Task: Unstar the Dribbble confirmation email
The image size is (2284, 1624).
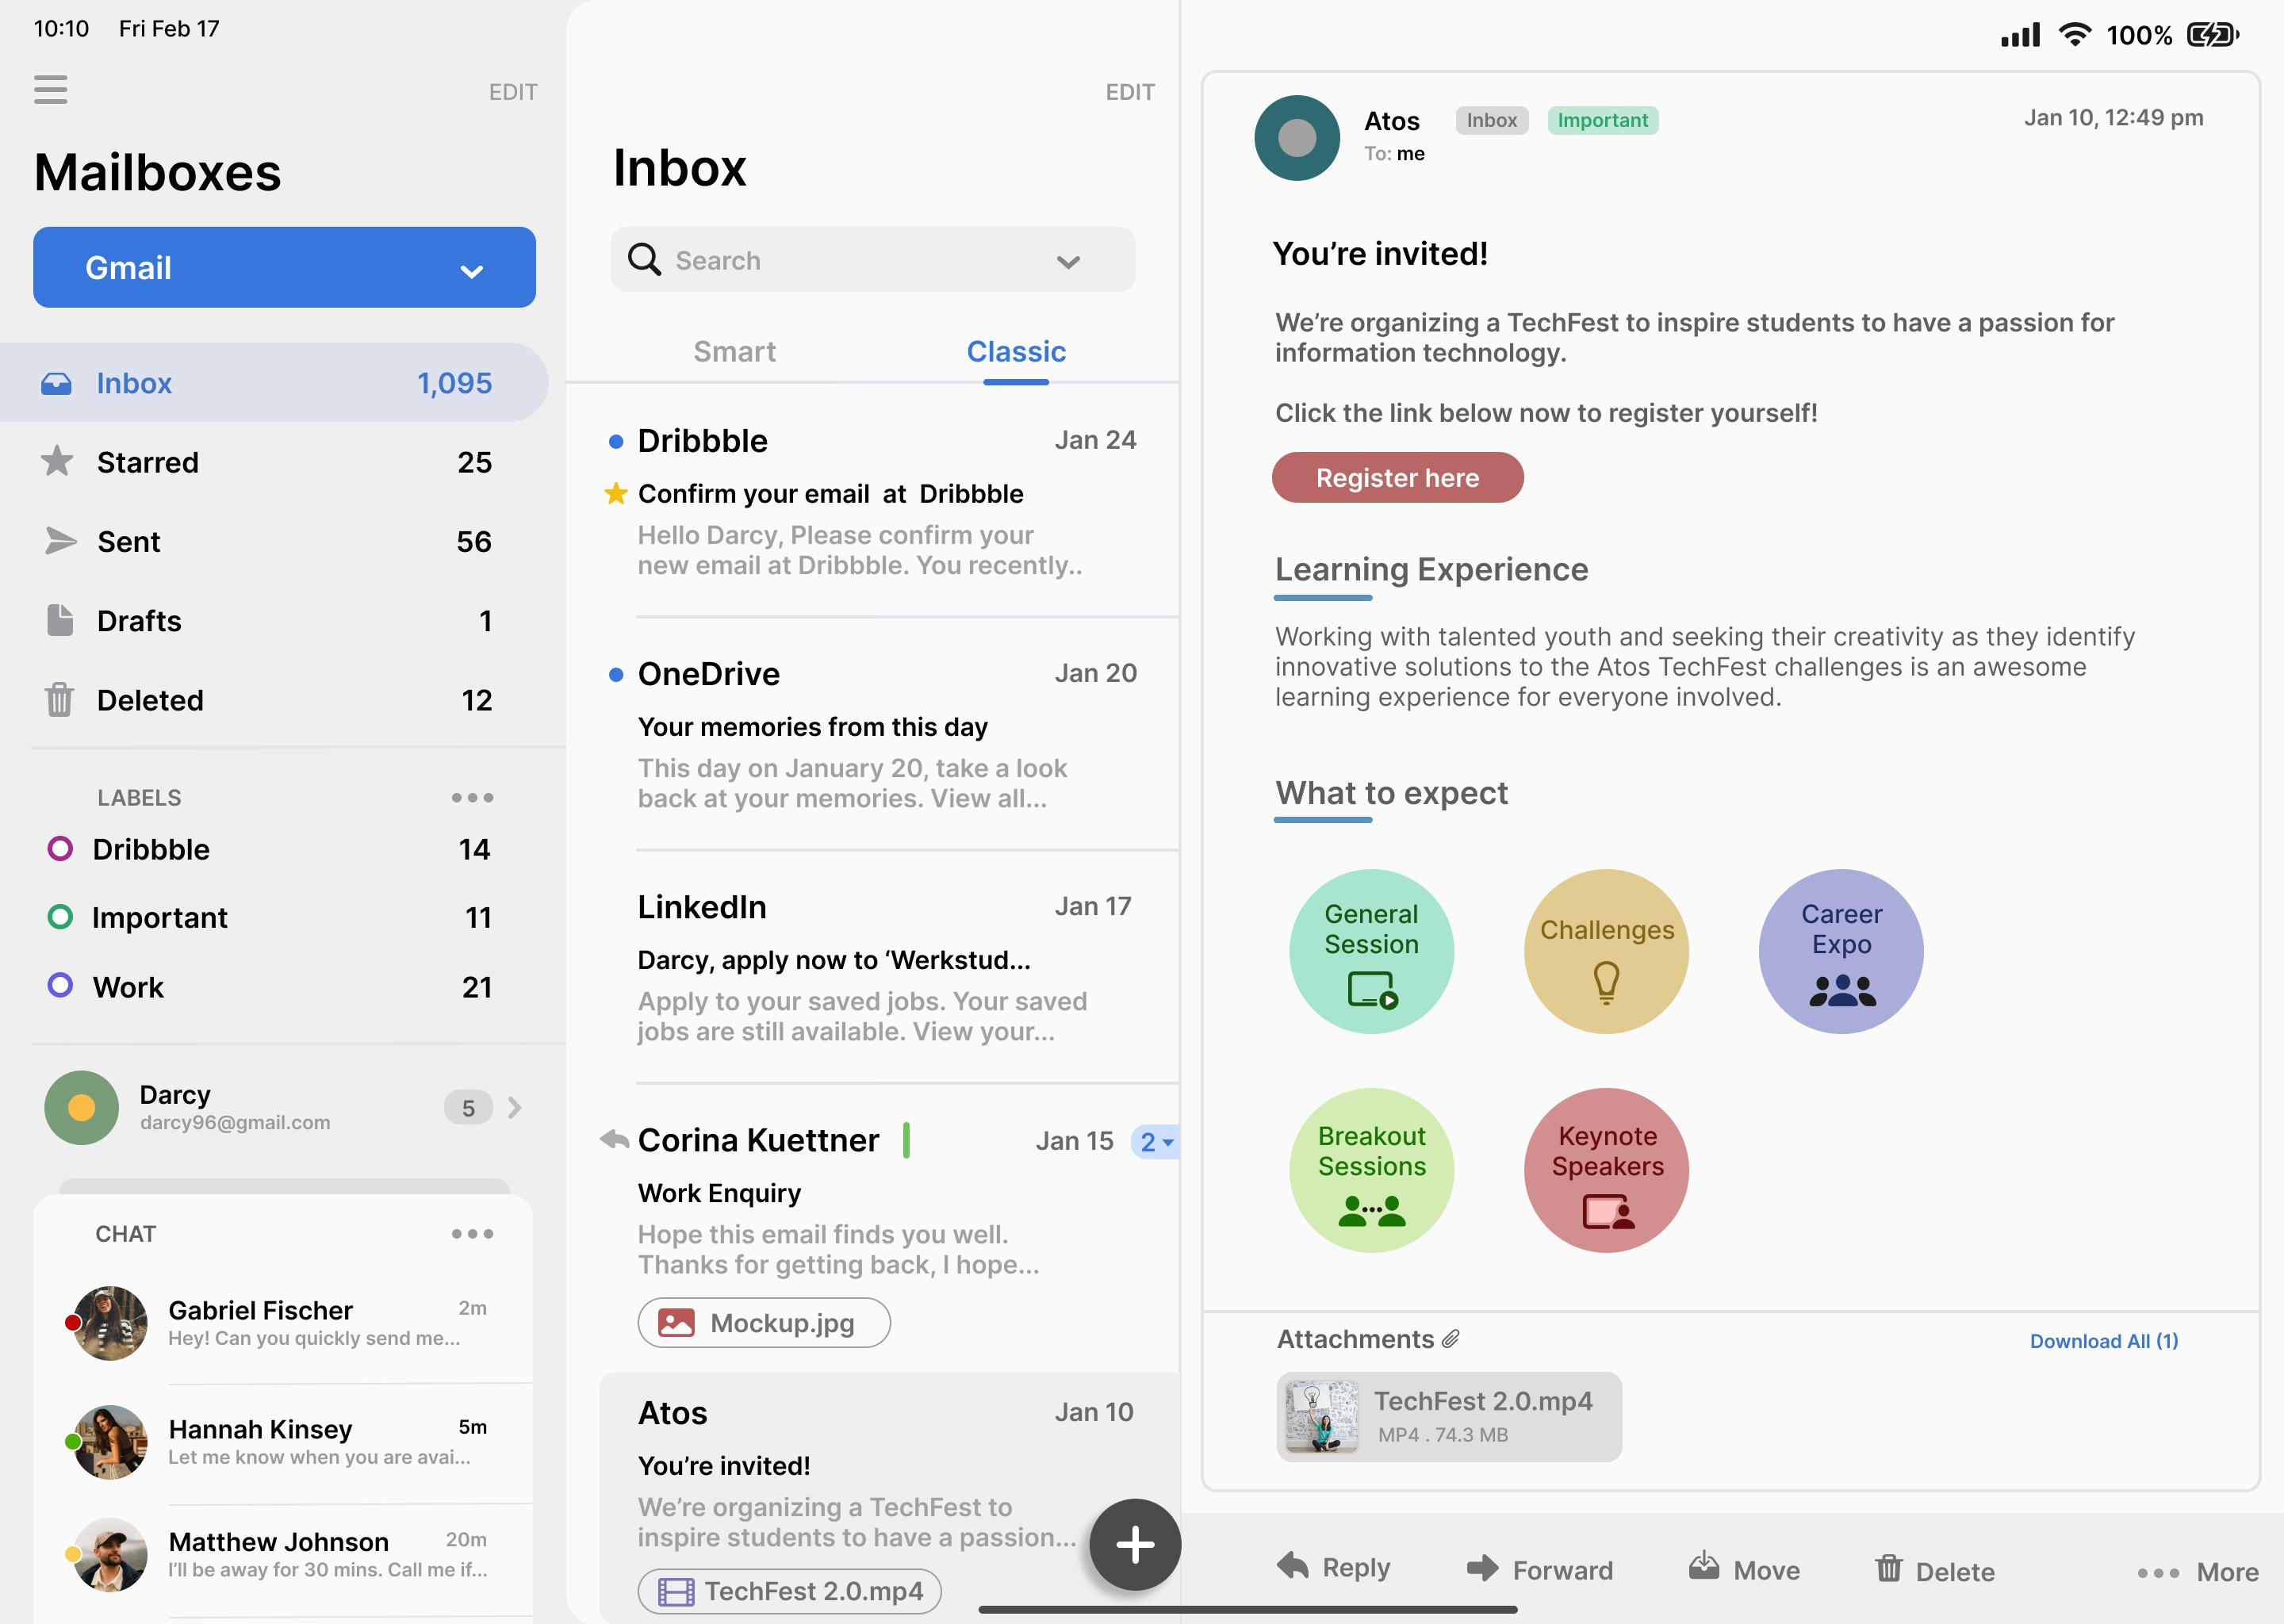Action: pyautogui.click(x=615, y=493)
